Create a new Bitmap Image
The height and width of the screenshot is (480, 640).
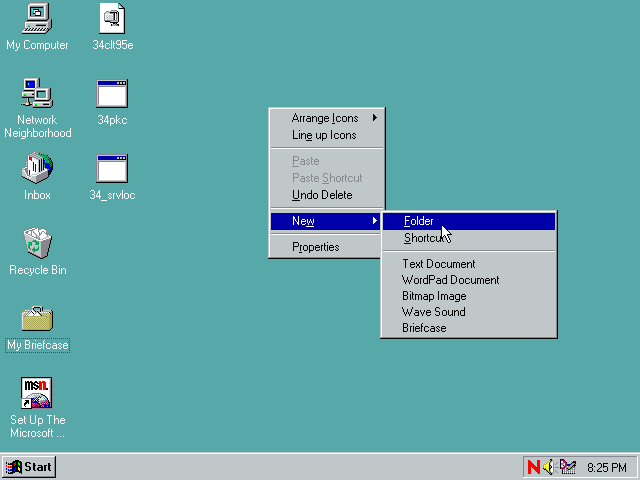pyautogui.click(x=469, y=296)
